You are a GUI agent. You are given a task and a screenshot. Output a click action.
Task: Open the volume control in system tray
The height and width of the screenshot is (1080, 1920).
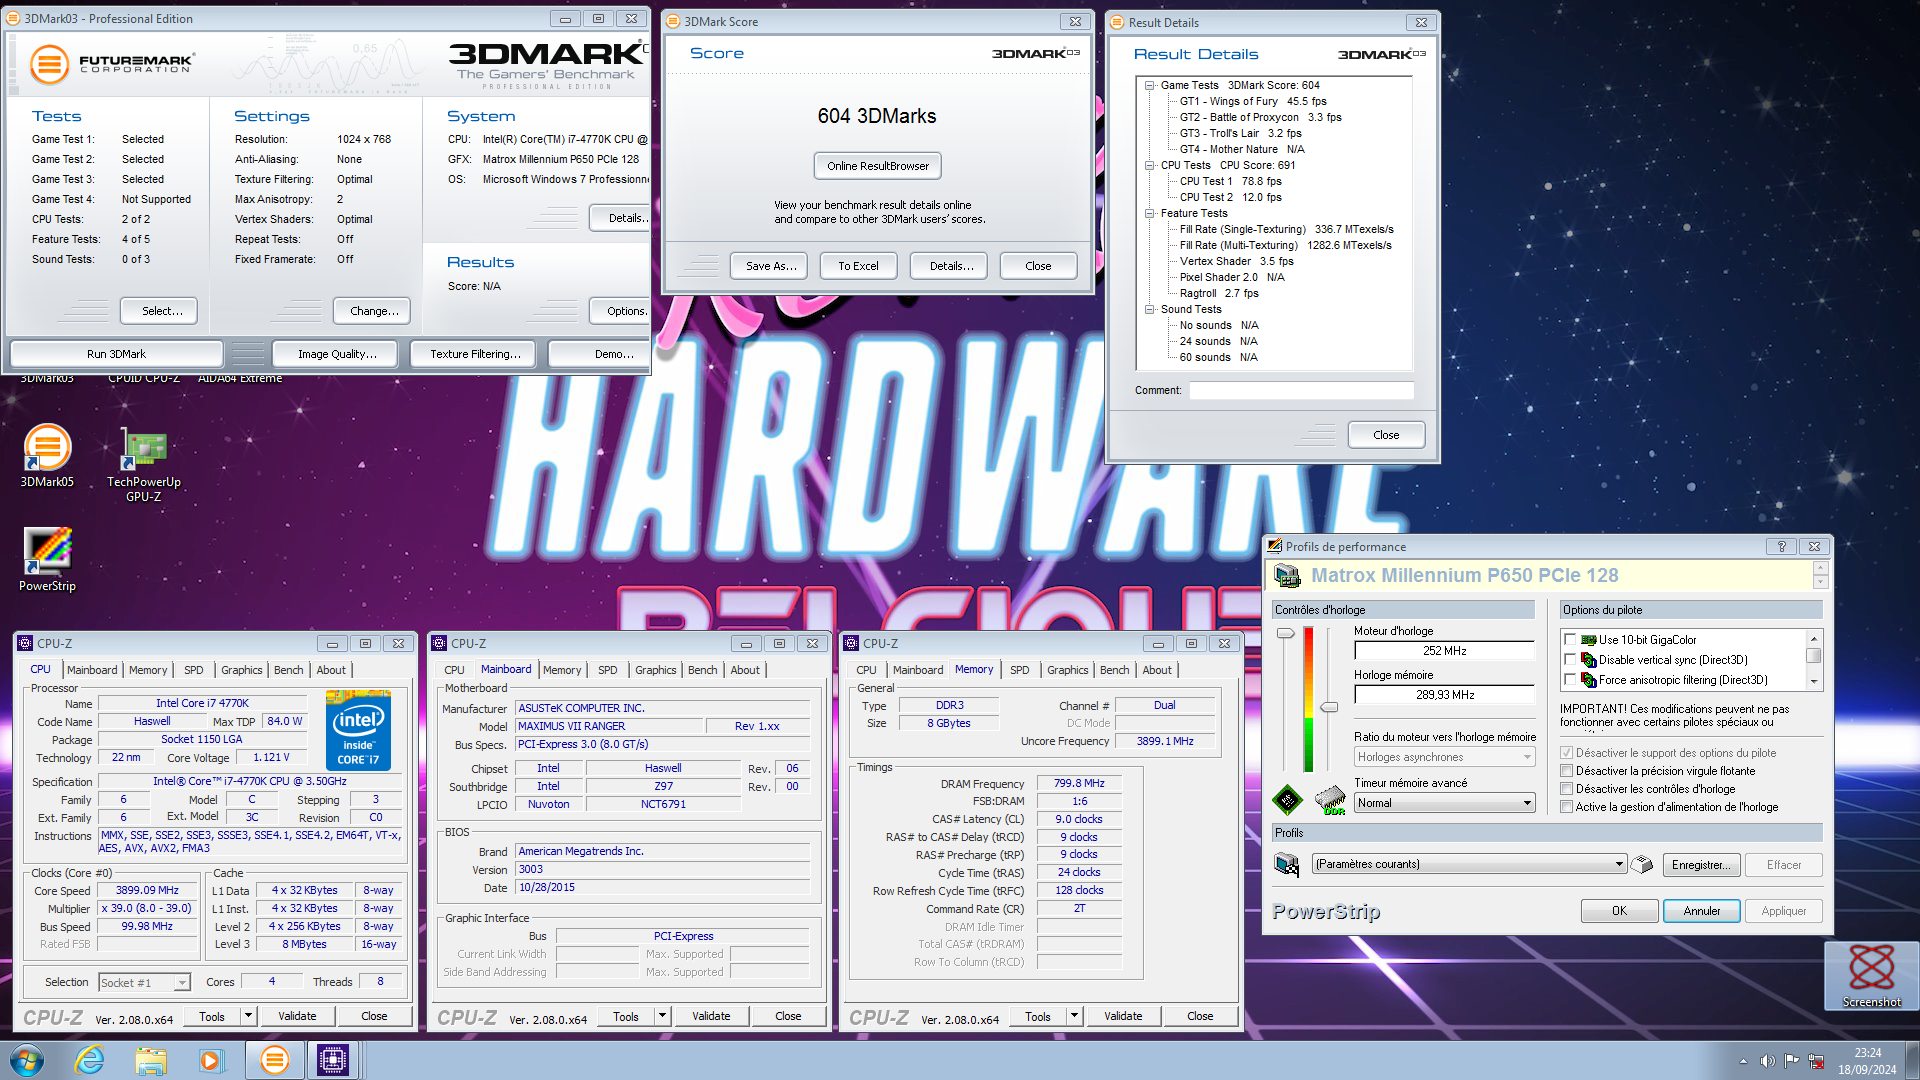pyautogui.click(x=1767, y=1061)
